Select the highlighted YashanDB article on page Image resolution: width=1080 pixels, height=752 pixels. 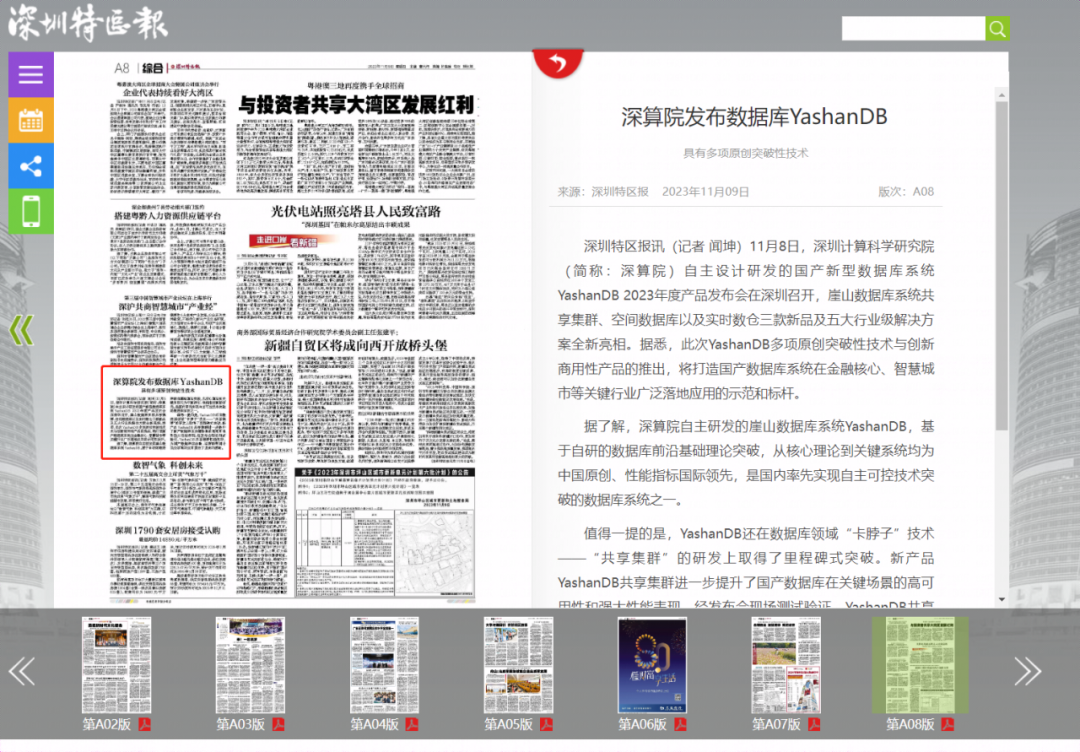(166, 412)
